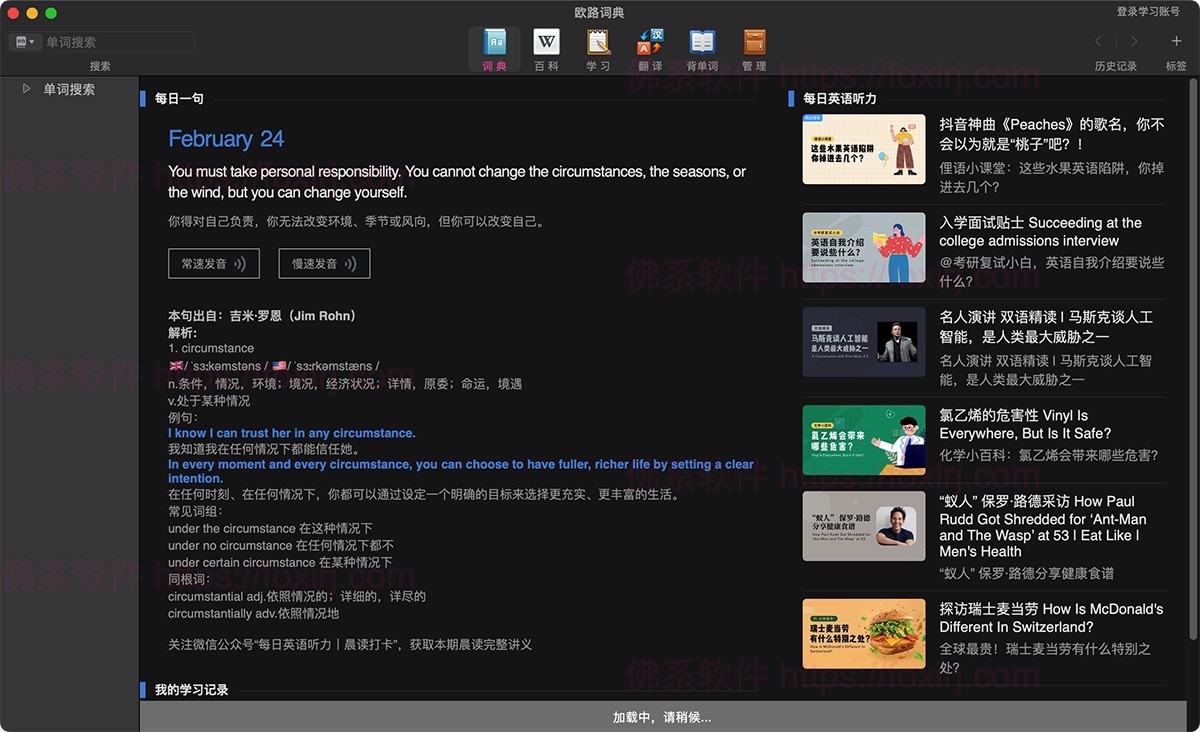The height and width of the screenshot is (732, 1200).
Task: Open the Peaches fruit English thumbnail
Action: (x=863, y=149)
